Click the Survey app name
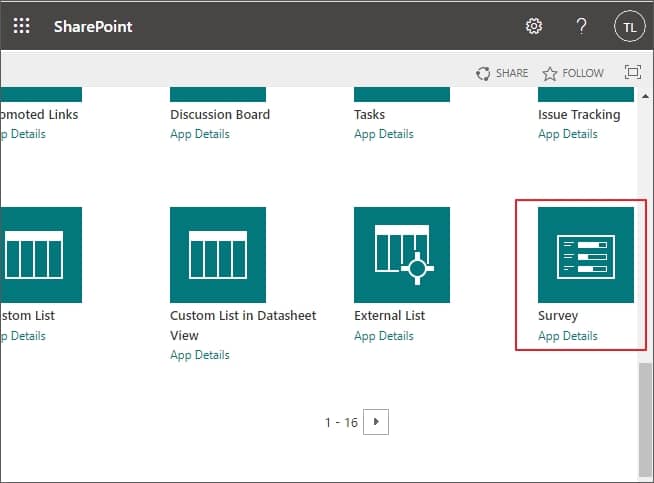This screenshot has width=654, height=483. 558,316
